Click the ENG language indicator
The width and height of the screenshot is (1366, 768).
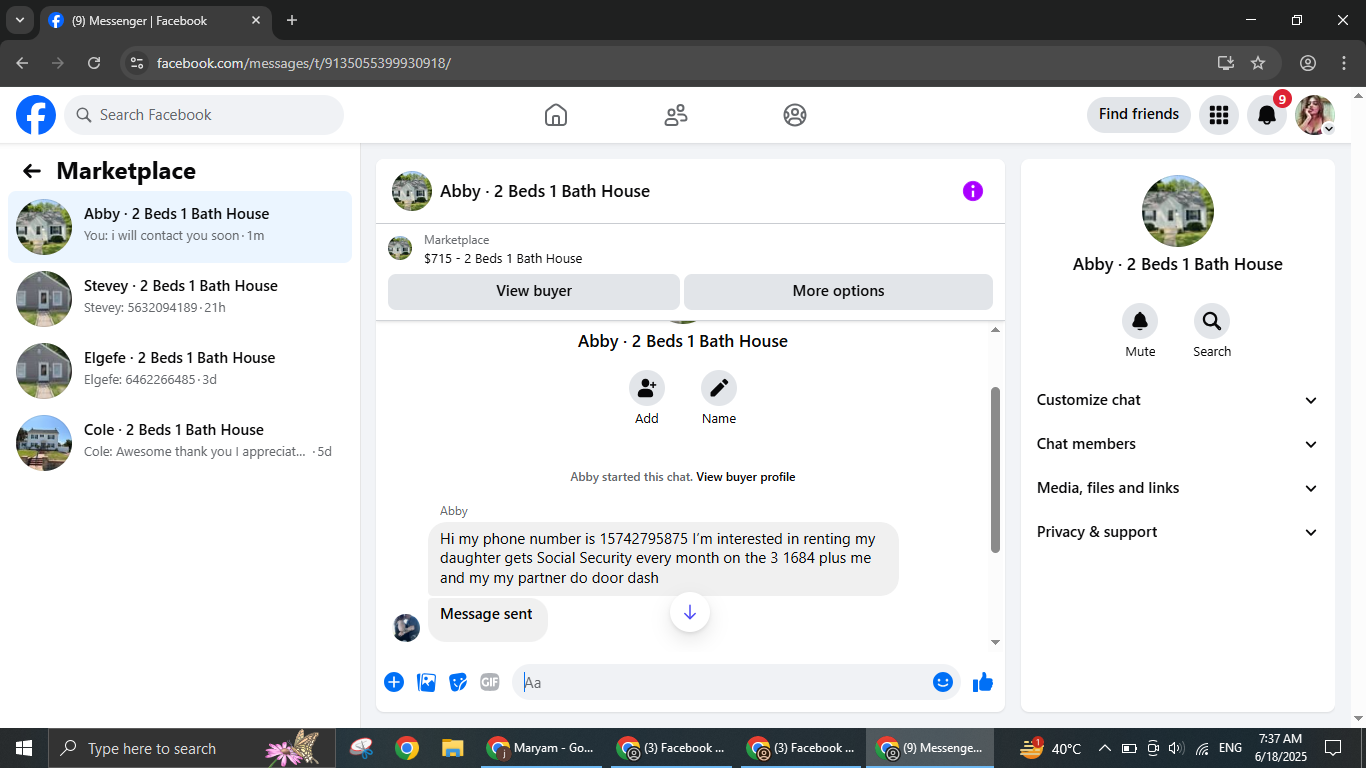1230,748
